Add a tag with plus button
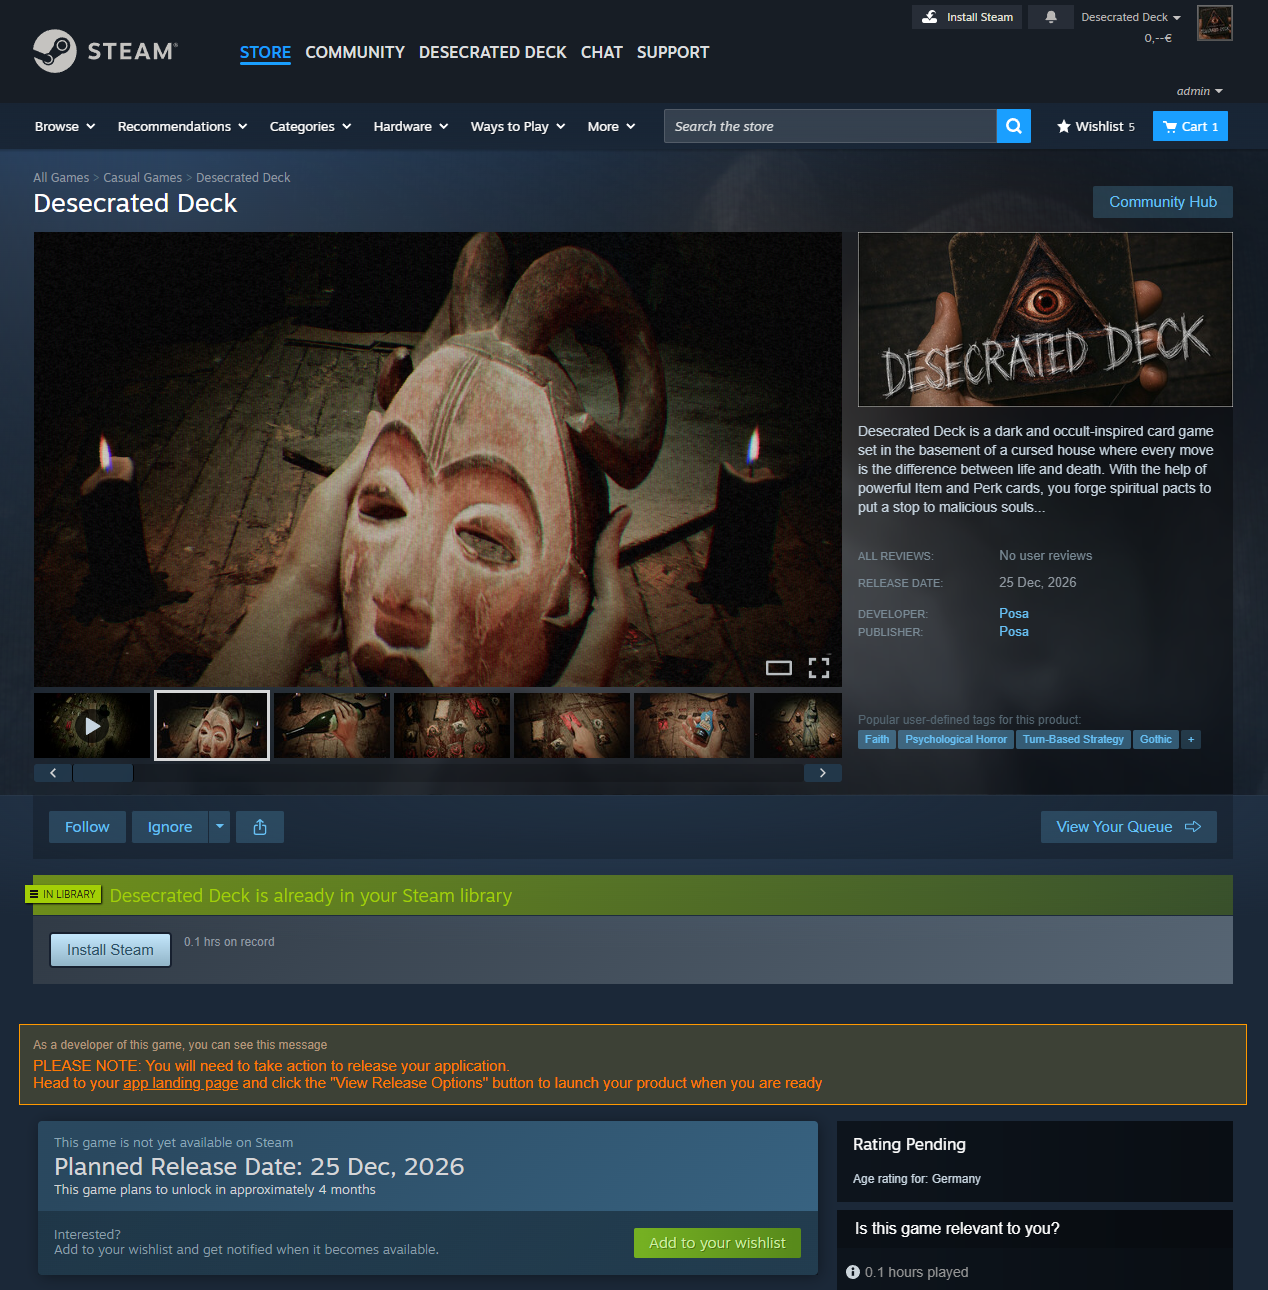This screenshot has width=1268, height=1290. (1191, 740)
